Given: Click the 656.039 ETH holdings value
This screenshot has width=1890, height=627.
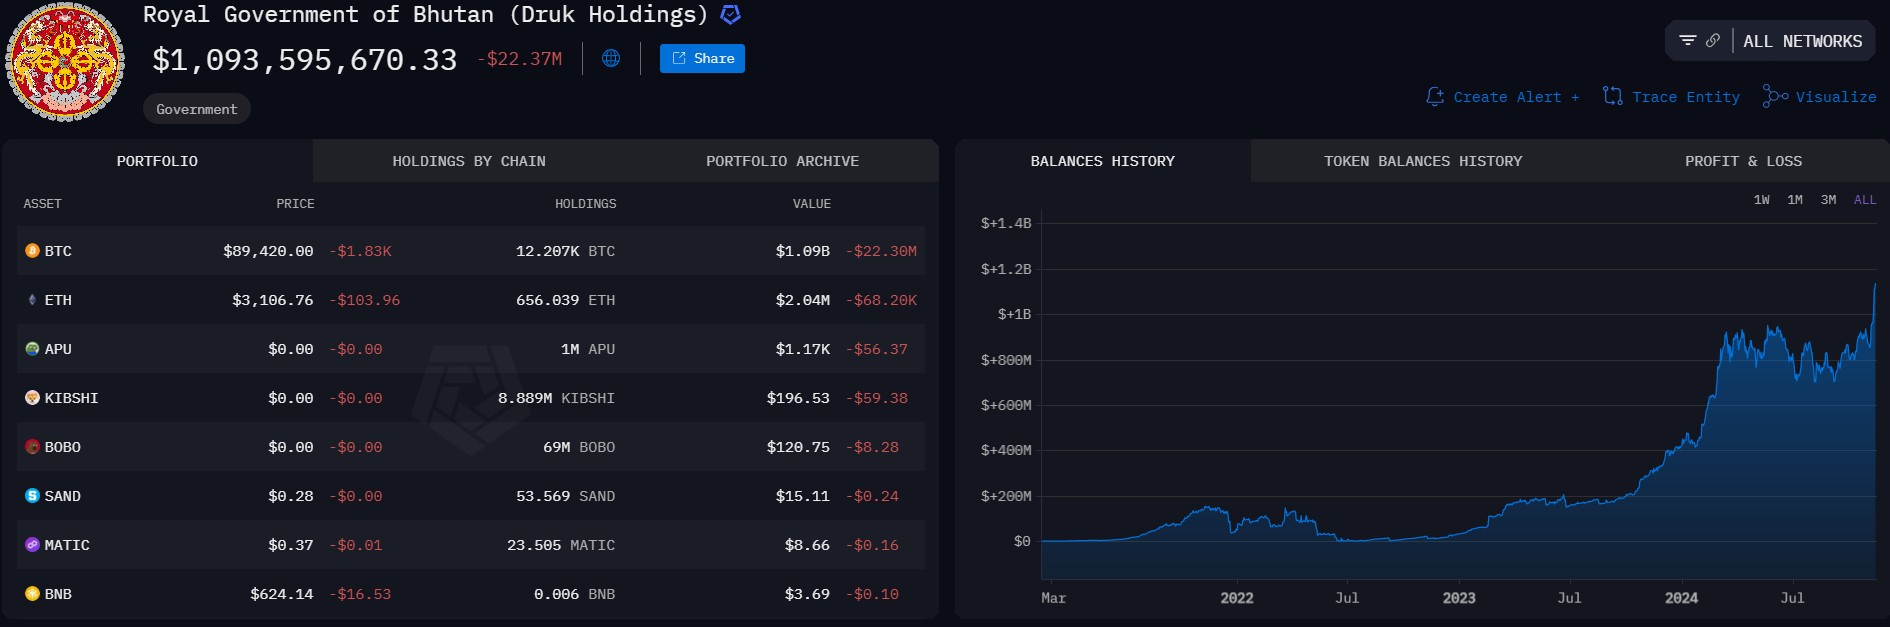Looking at the screenshot, I should (565, 300).
